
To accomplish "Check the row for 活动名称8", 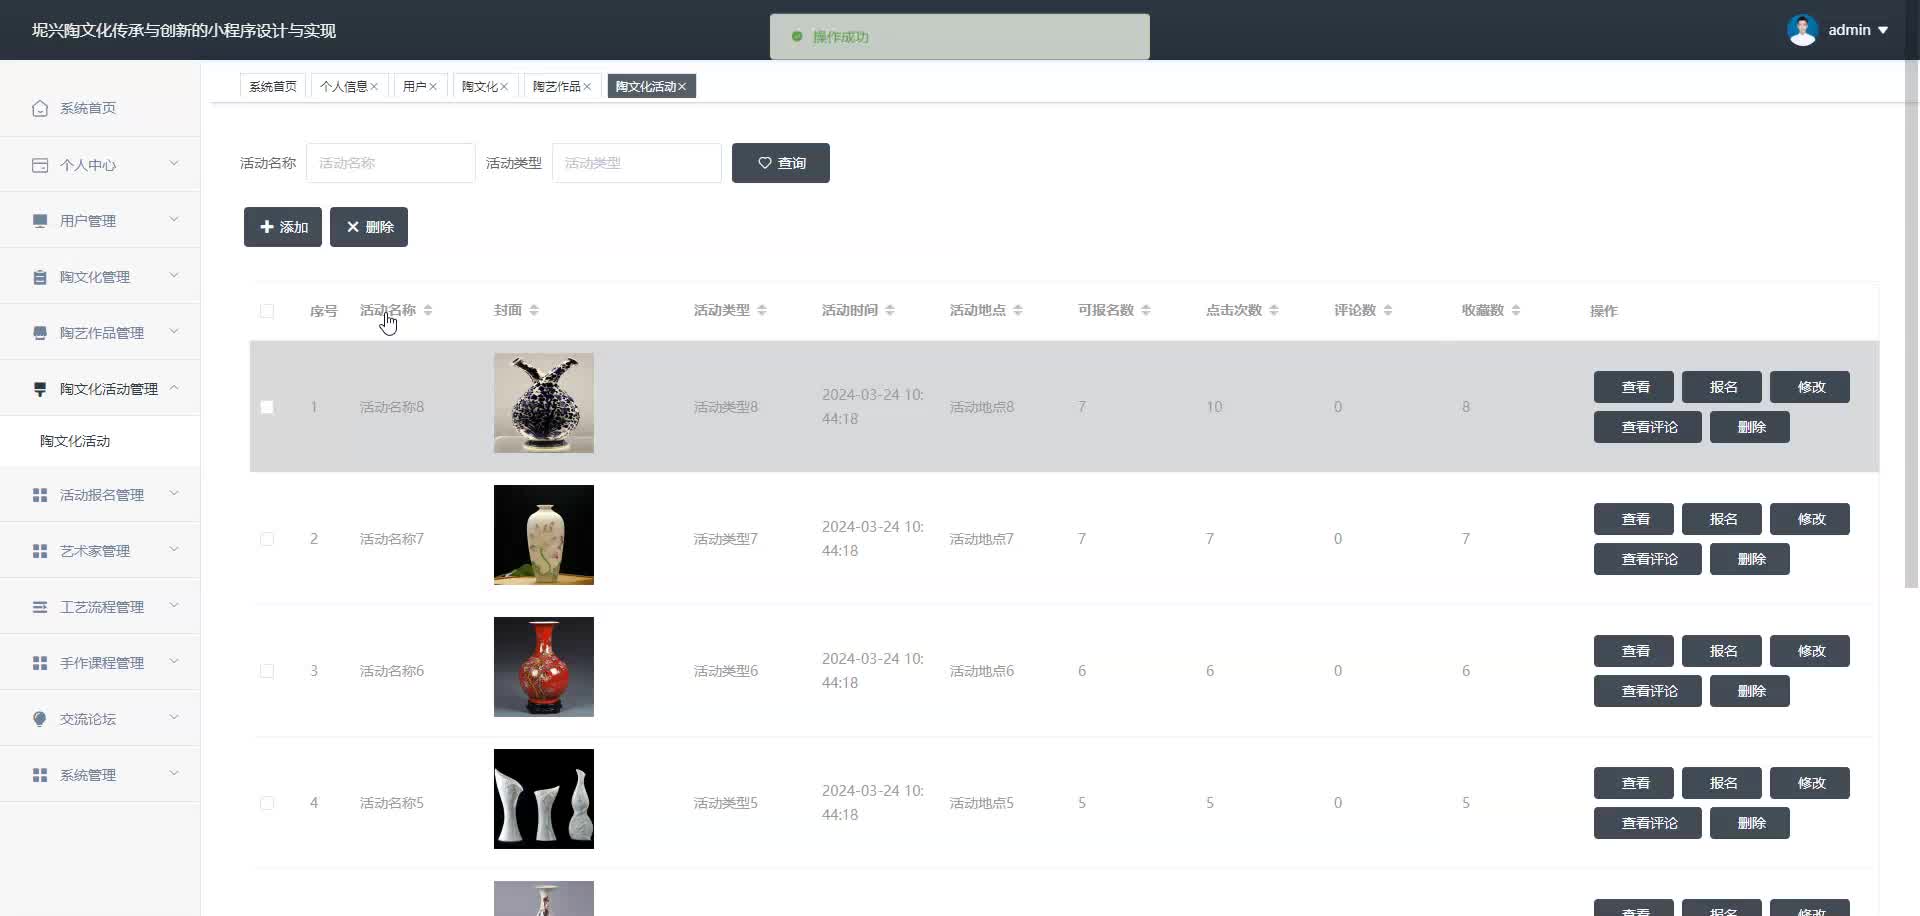I will [x=267, y=407].
